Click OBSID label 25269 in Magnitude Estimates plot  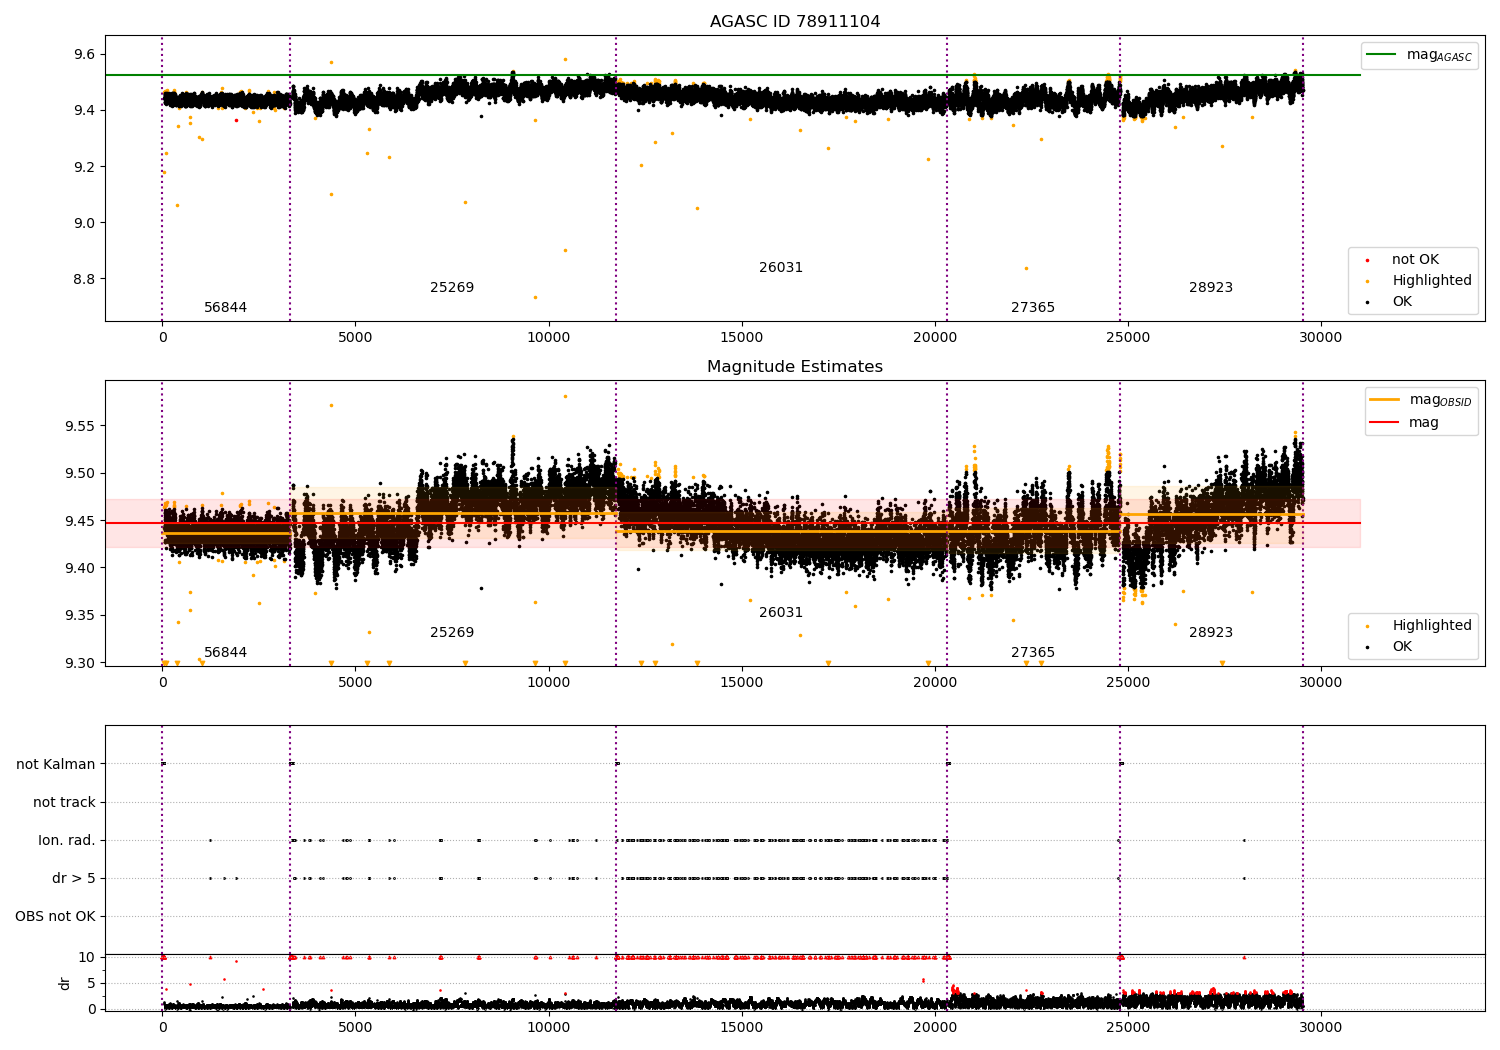[x=452, y=633]
